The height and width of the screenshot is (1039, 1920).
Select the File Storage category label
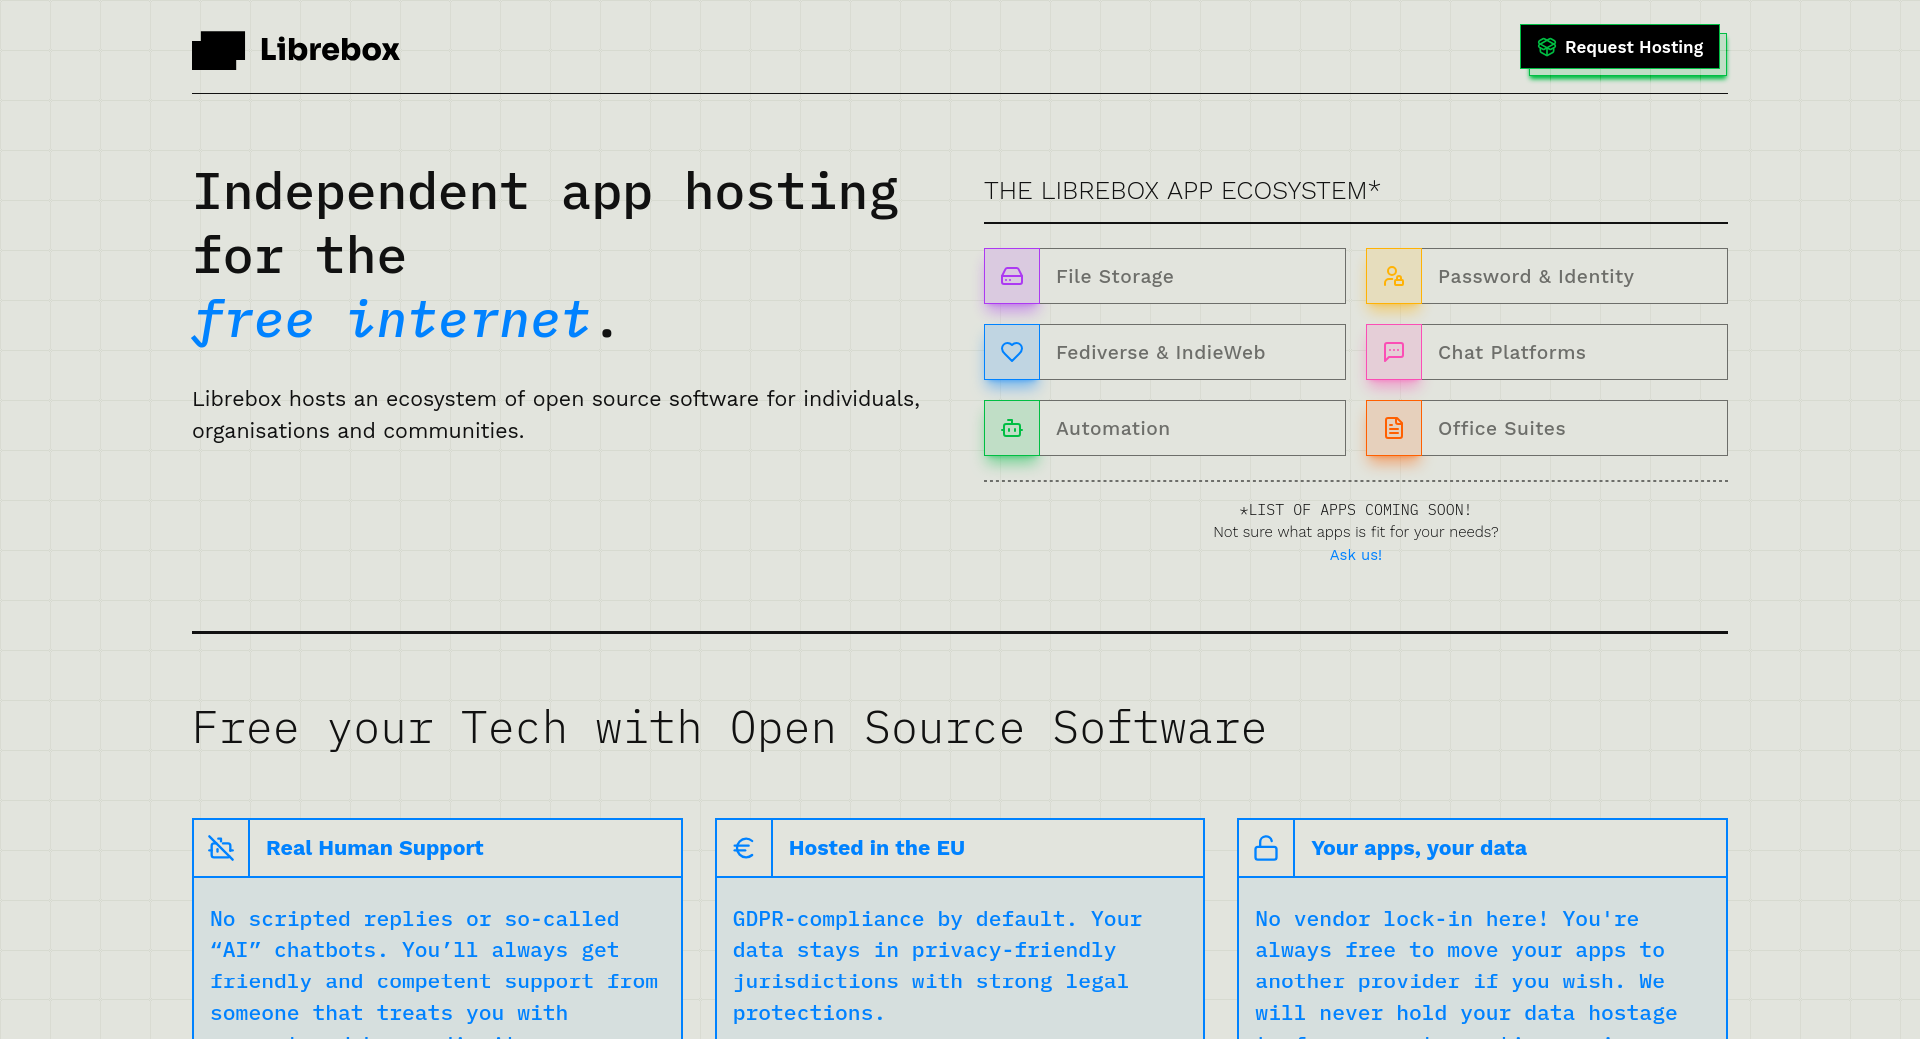click(x=1115, y=276)
